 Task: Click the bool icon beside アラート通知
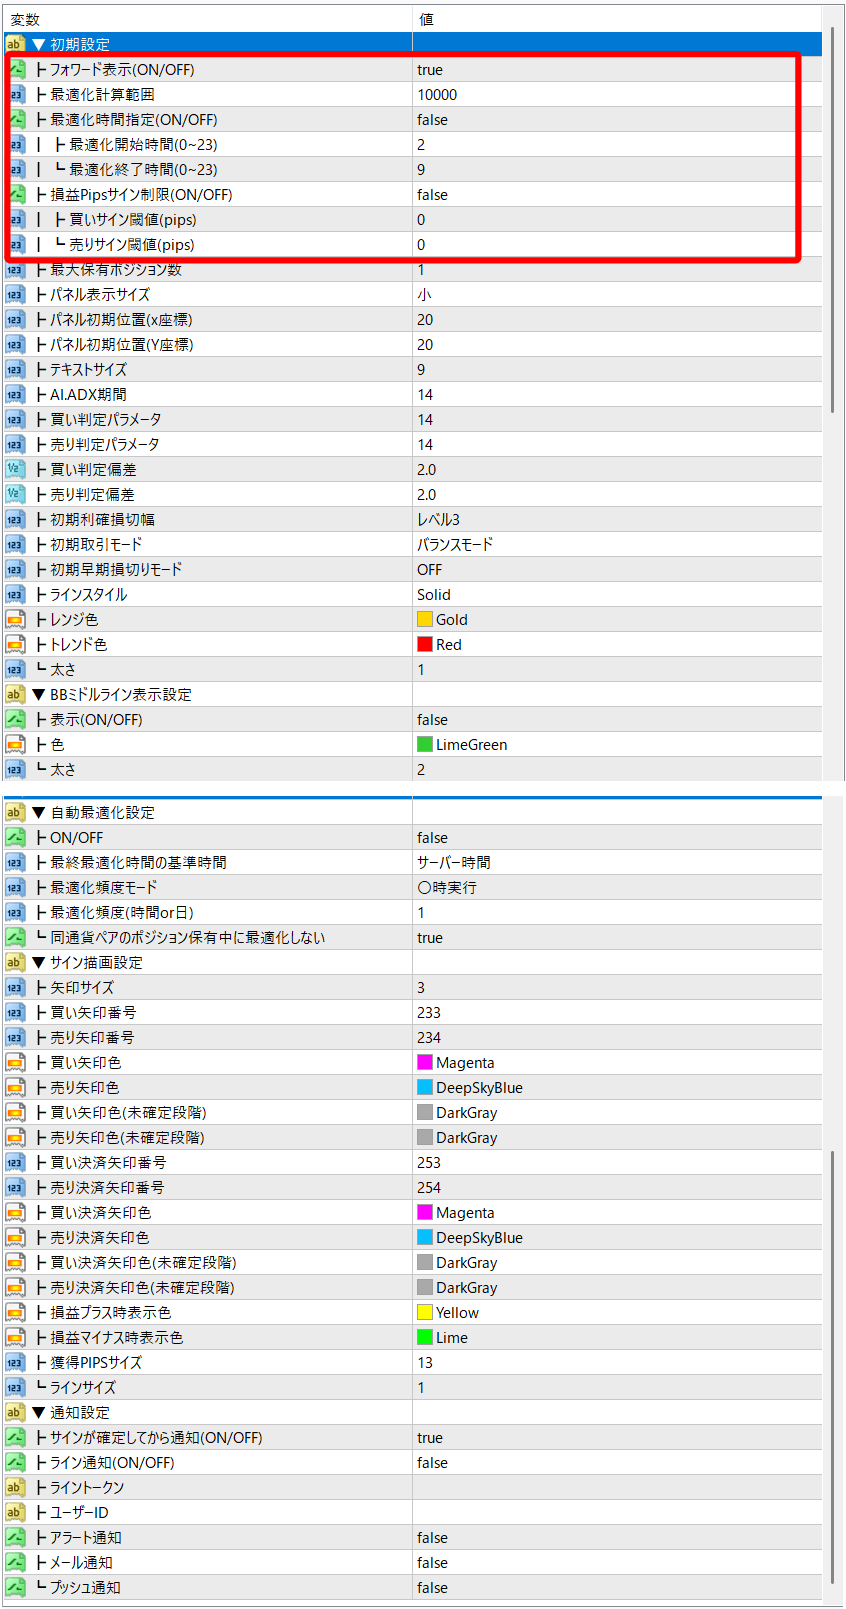coord(15,1537)
